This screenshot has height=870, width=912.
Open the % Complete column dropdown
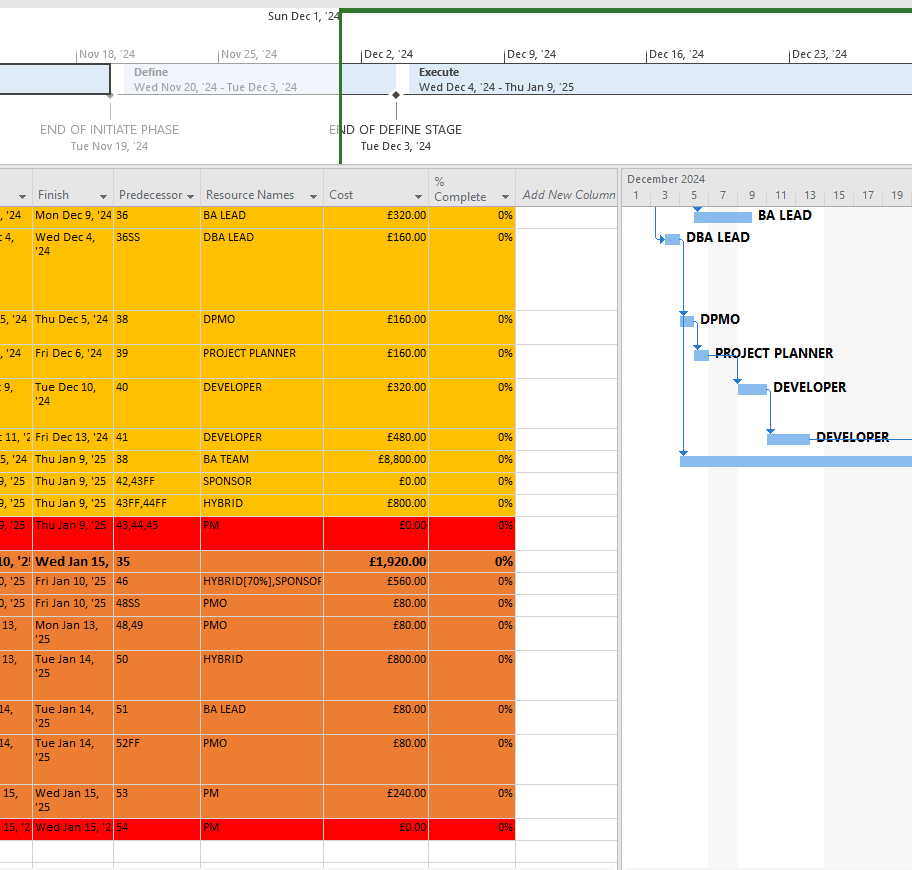point(505,193)
